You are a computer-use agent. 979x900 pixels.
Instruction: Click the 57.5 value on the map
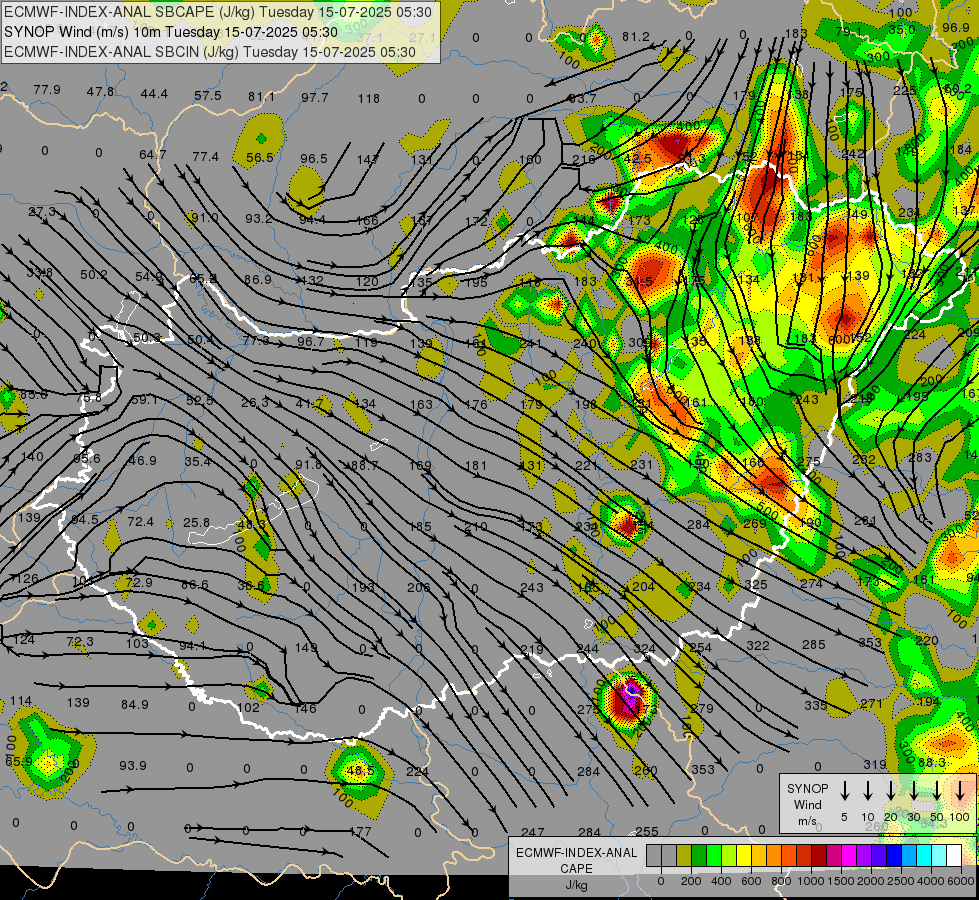208,96
